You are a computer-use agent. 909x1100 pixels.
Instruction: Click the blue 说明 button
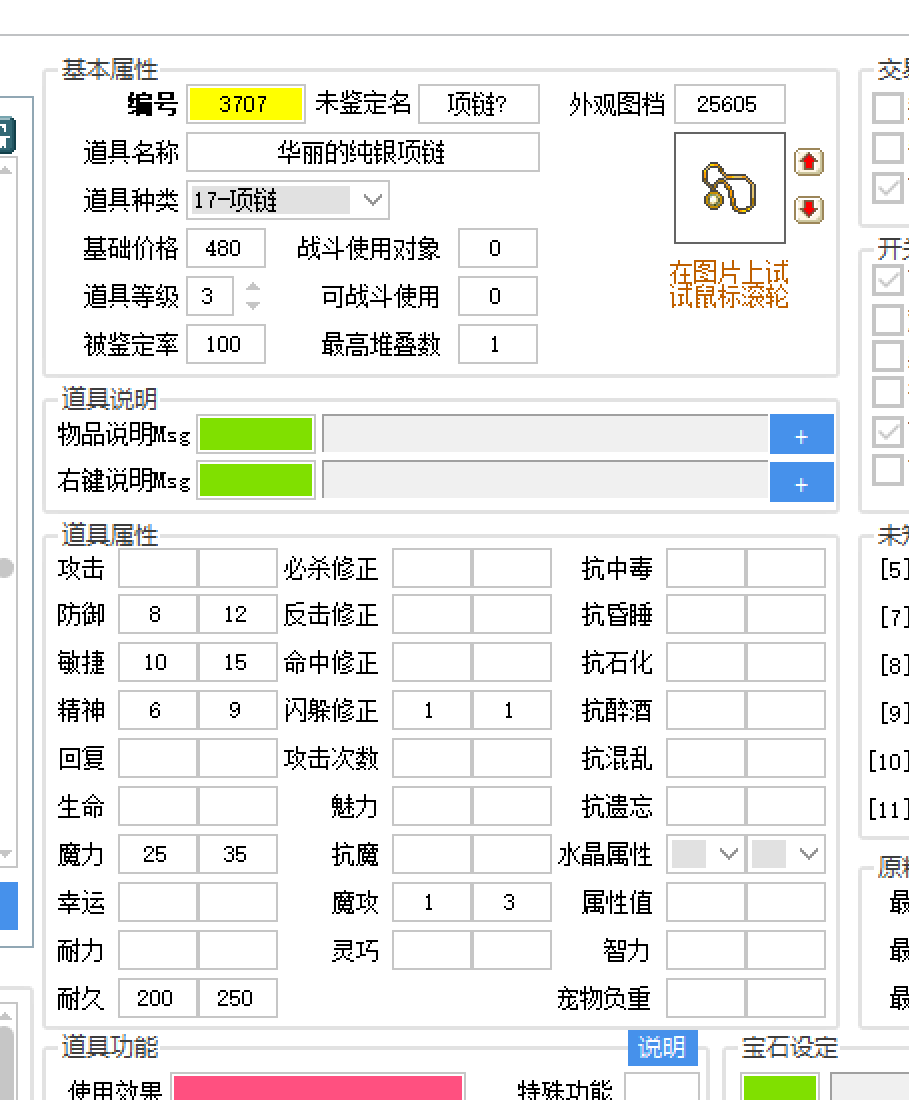pos(662,1048)
